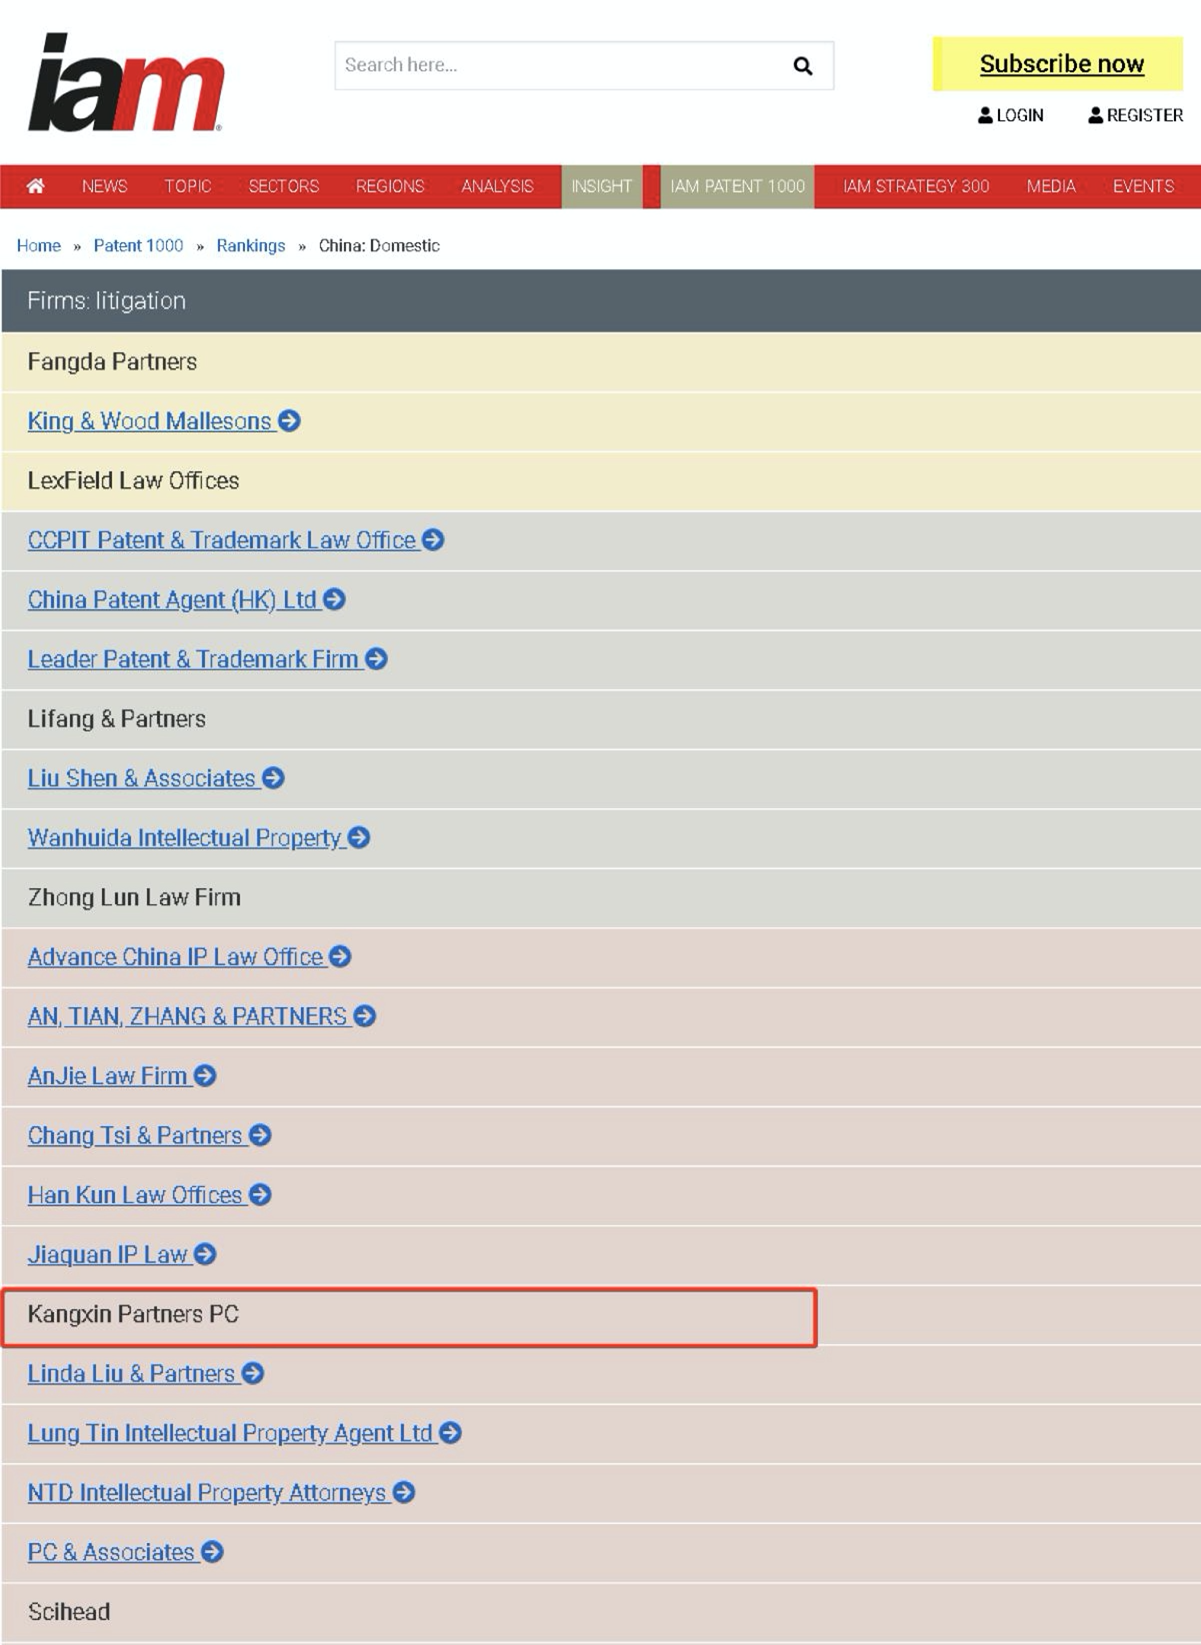Click the Subscribe now button
The width and height of the screenshot is (1201, 1645).
tap(1059, 64)
